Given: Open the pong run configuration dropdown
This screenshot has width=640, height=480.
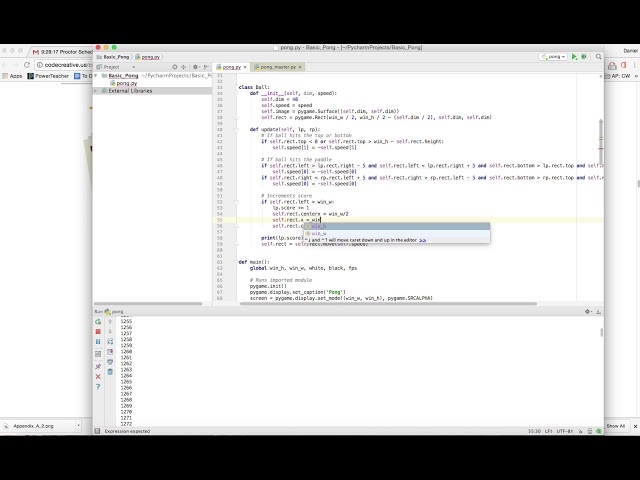Looking at the screenshot, I should pyautogui.click(x=555, y=57).
